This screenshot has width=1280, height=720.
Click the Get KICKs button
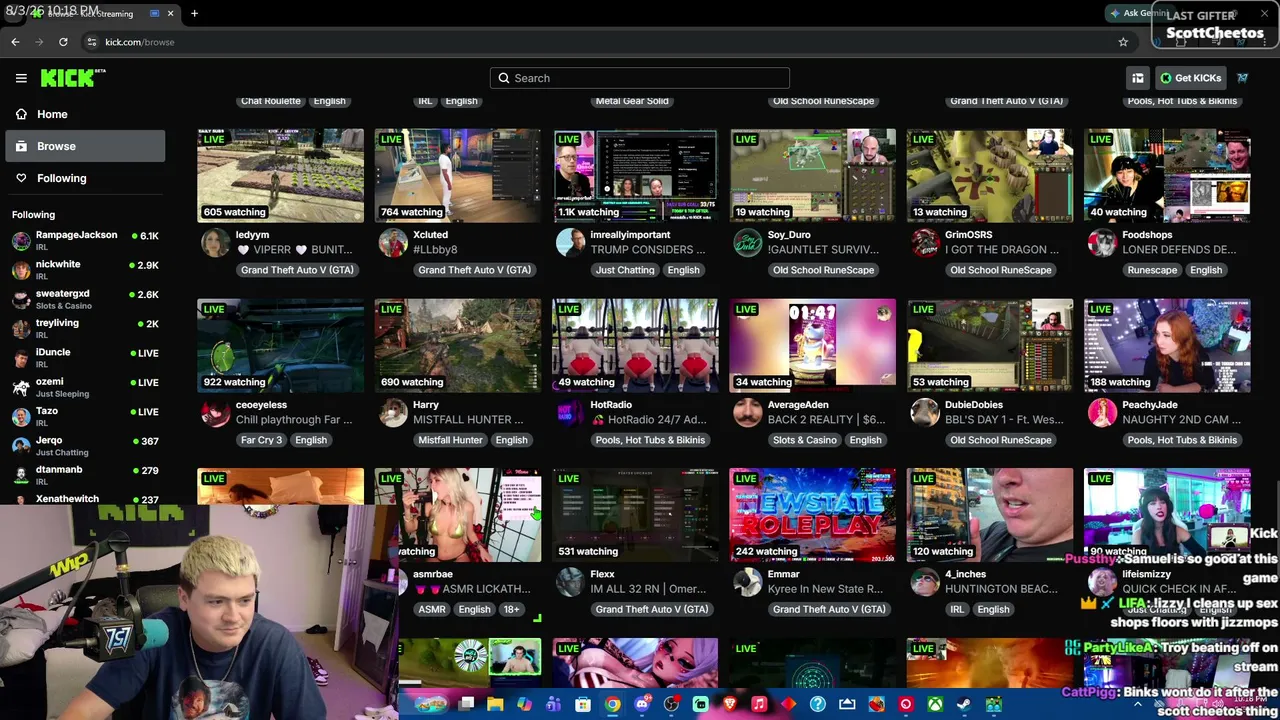(x=1190, y=78)
